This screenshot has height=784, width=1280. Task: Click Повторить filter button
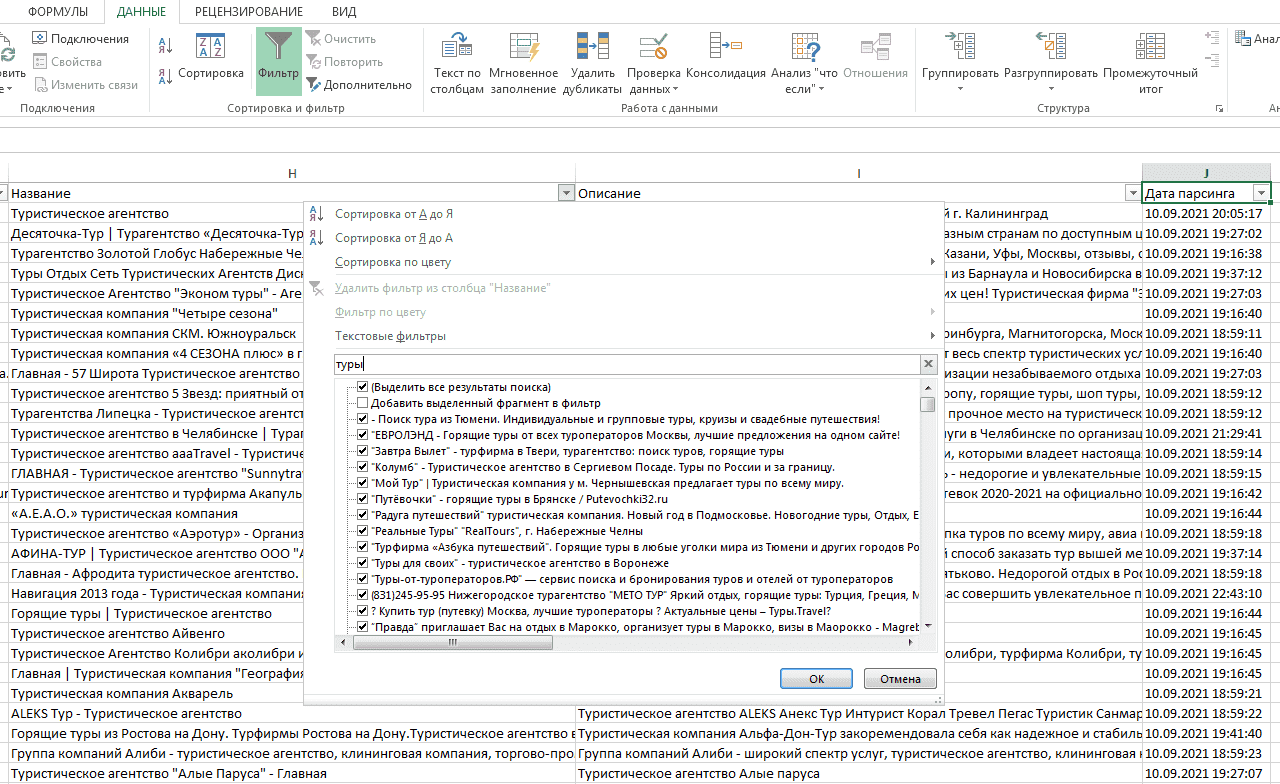pyautogui.click(x=345, y=62)
